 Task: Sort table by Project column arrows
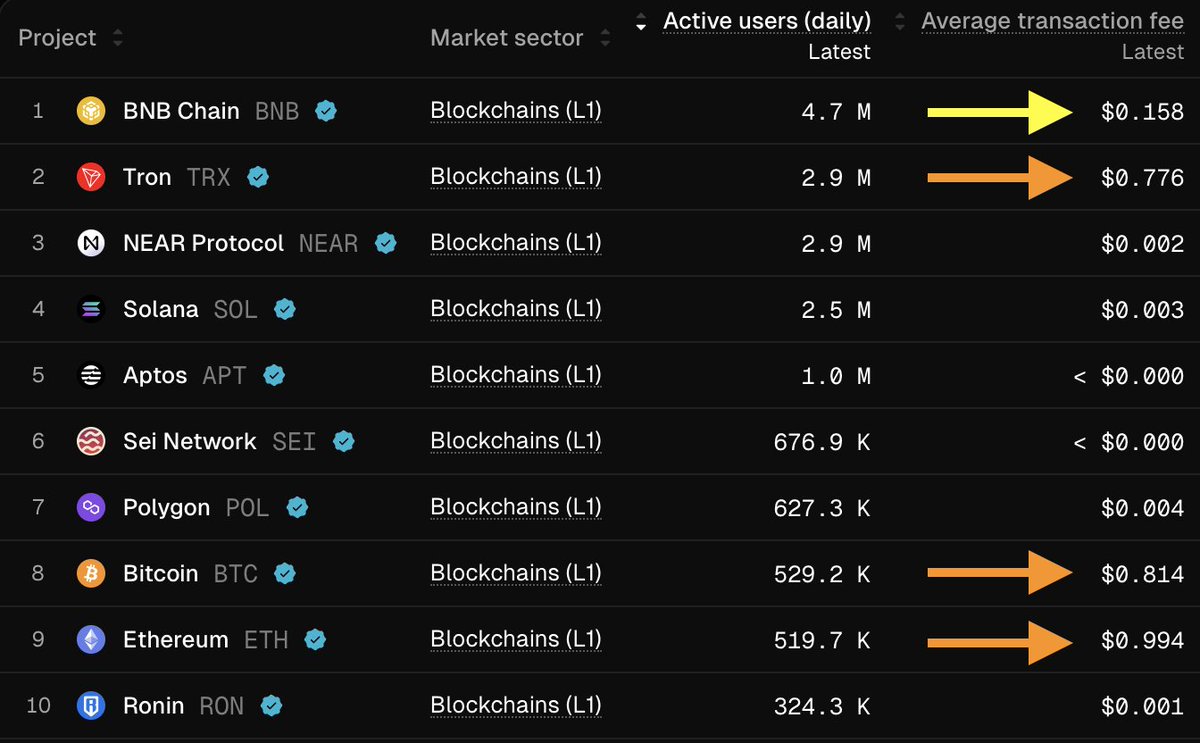point(118,38)
